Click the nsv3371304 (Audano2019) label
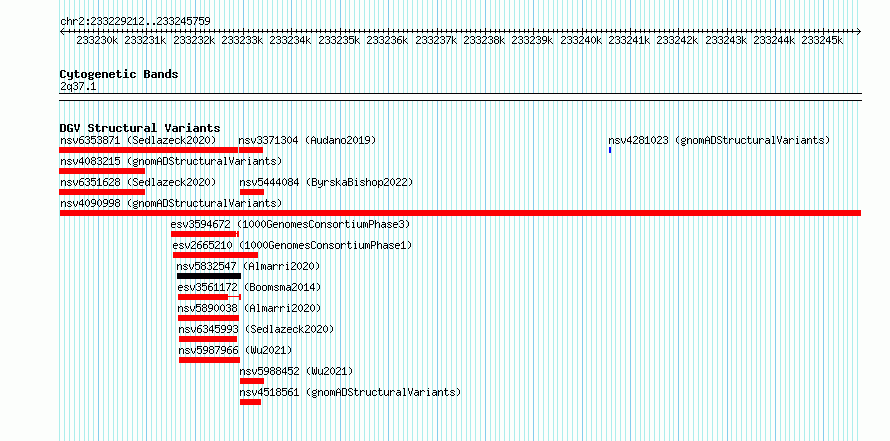 [x=307, y=140]
